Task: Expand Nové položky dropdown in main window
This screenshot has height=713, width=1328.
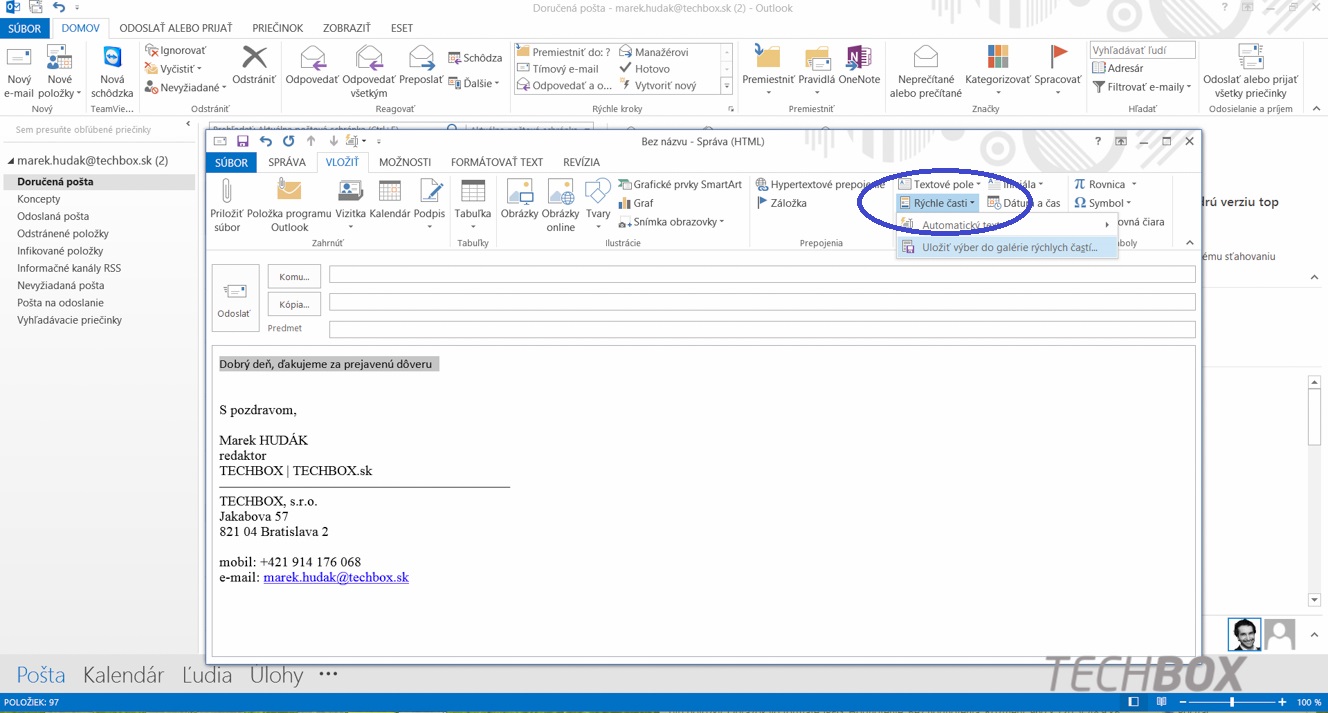Action: 59,72
